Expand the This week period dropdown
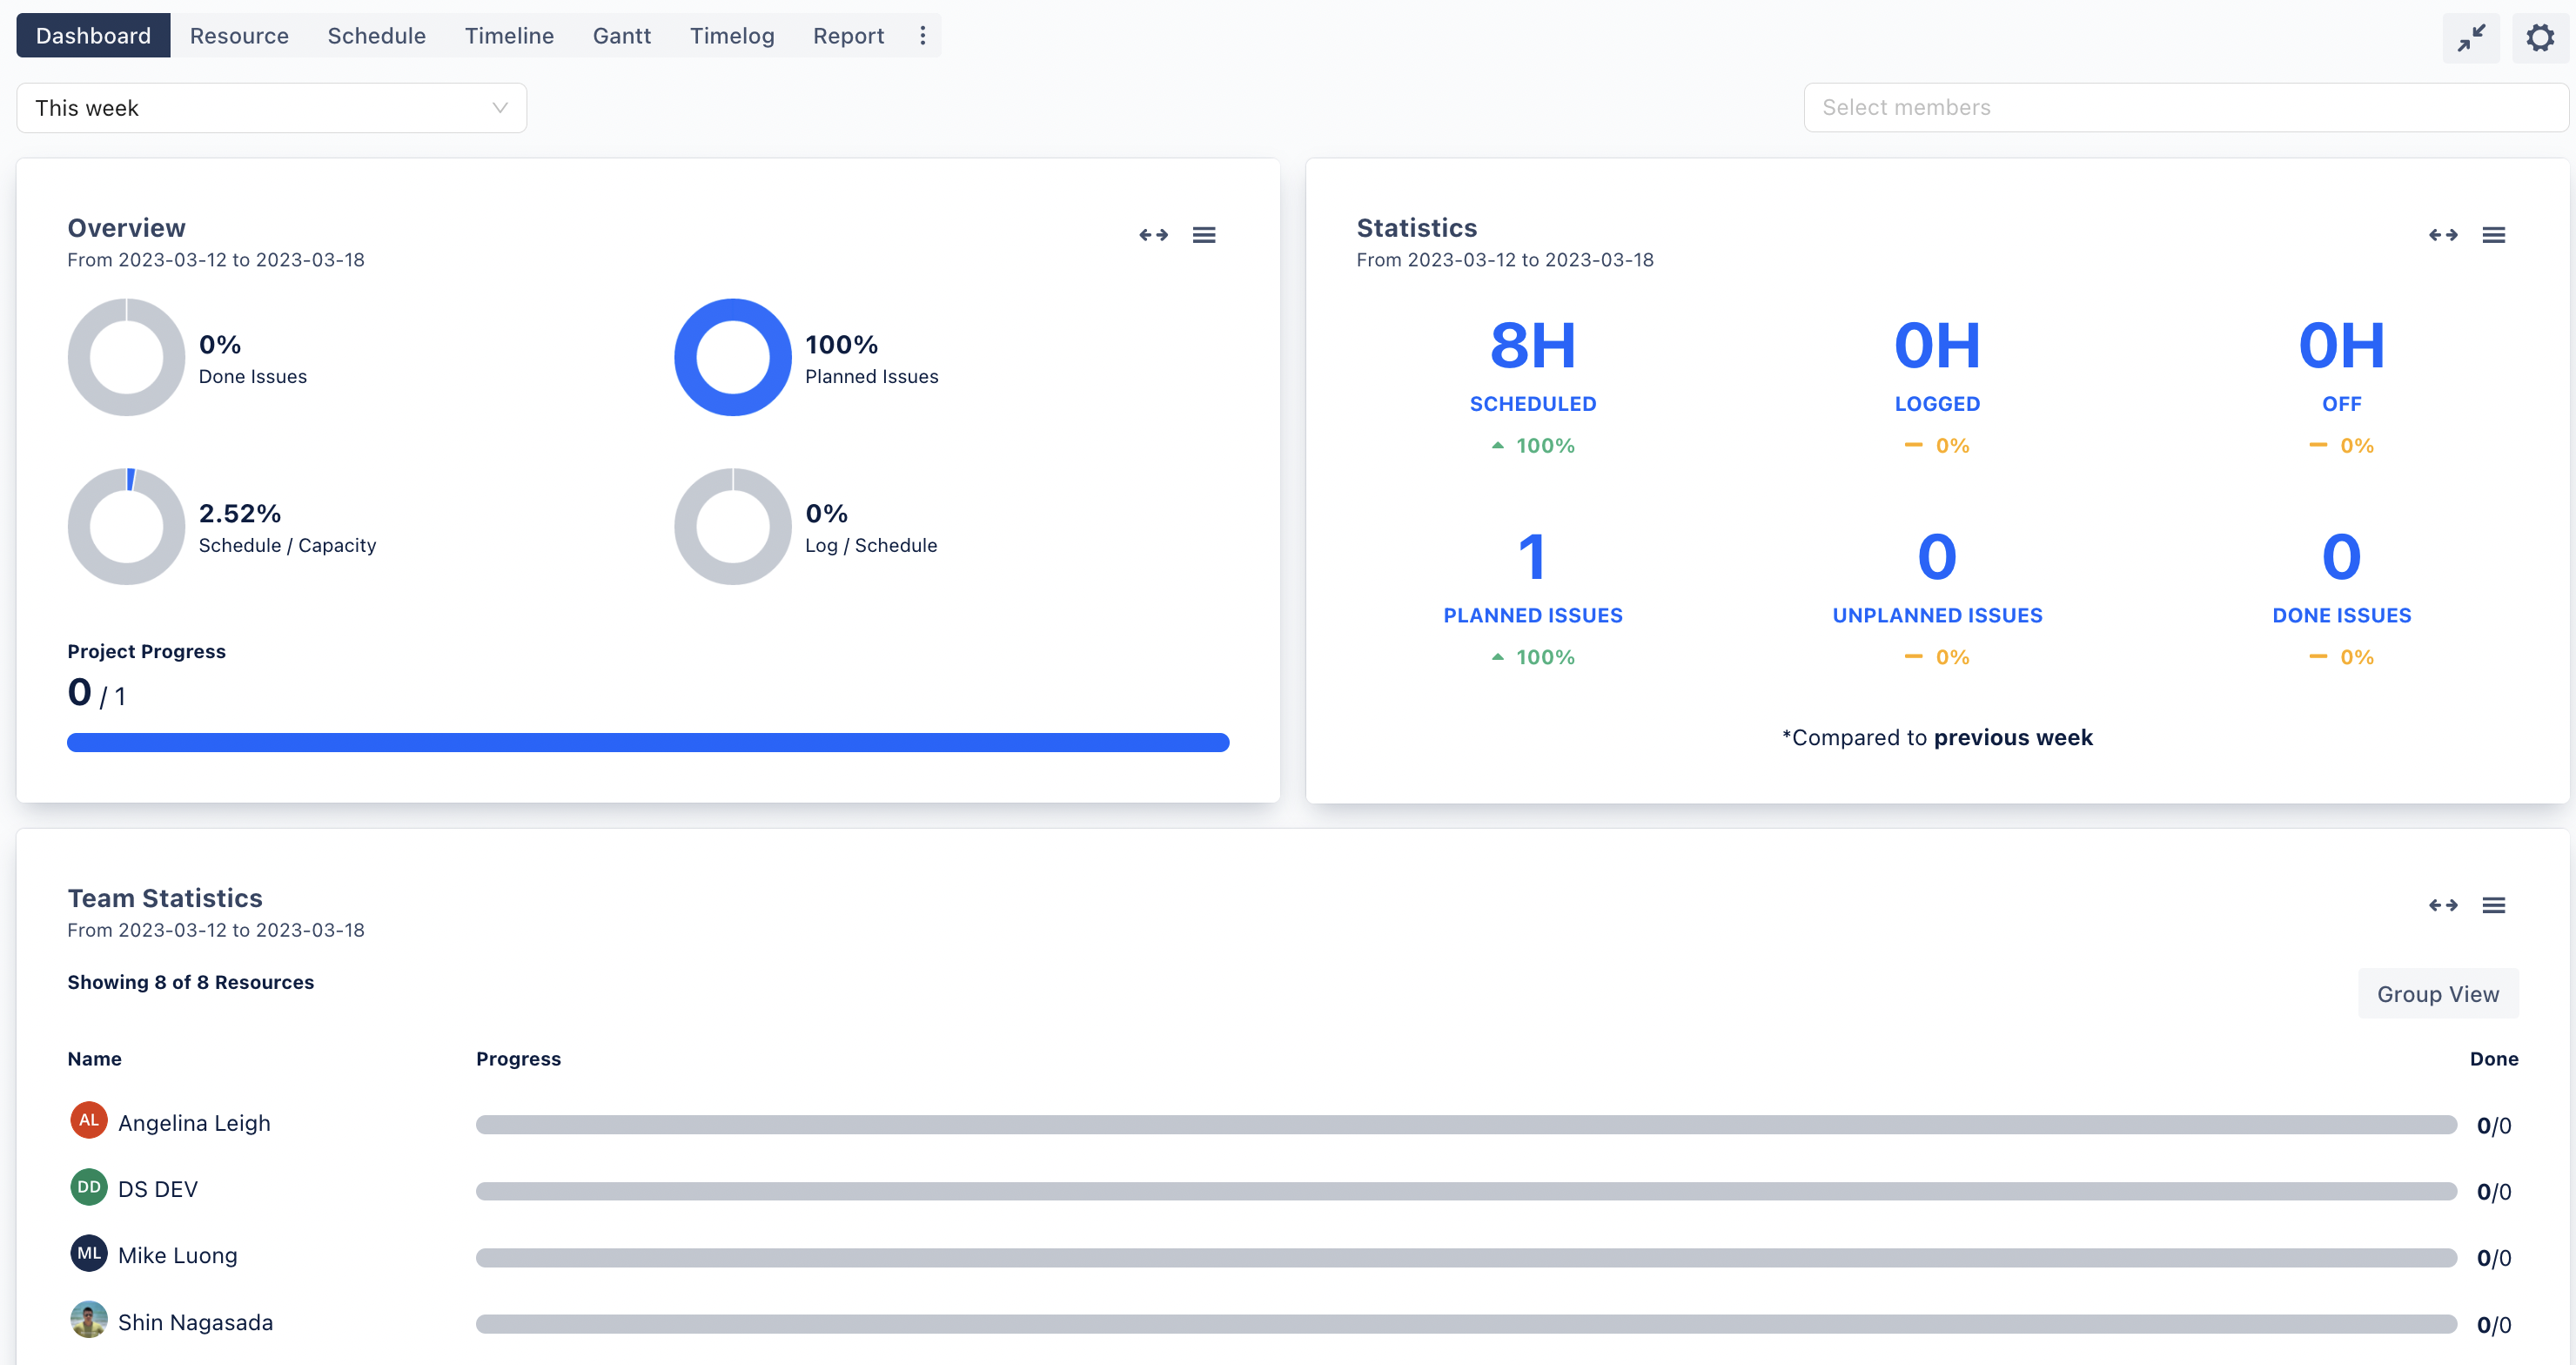 pos(271,108)
